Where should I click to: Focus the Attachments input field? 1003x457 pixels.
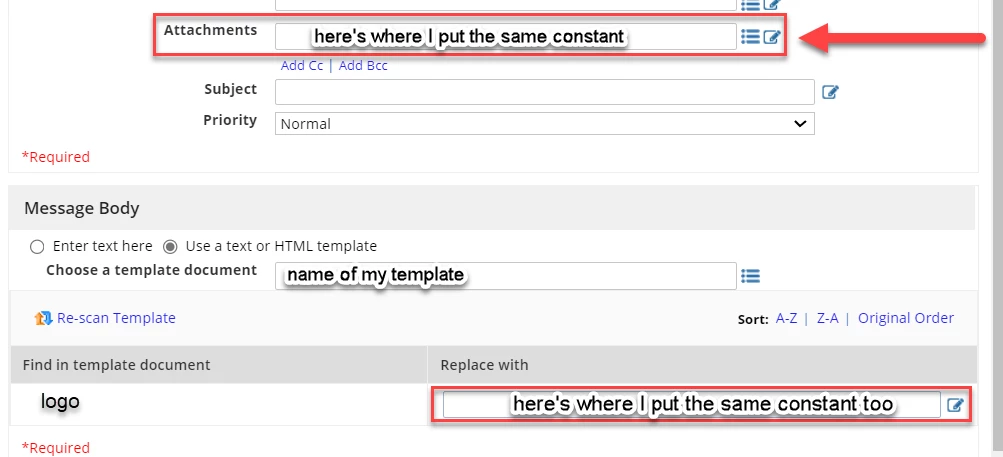505,36
